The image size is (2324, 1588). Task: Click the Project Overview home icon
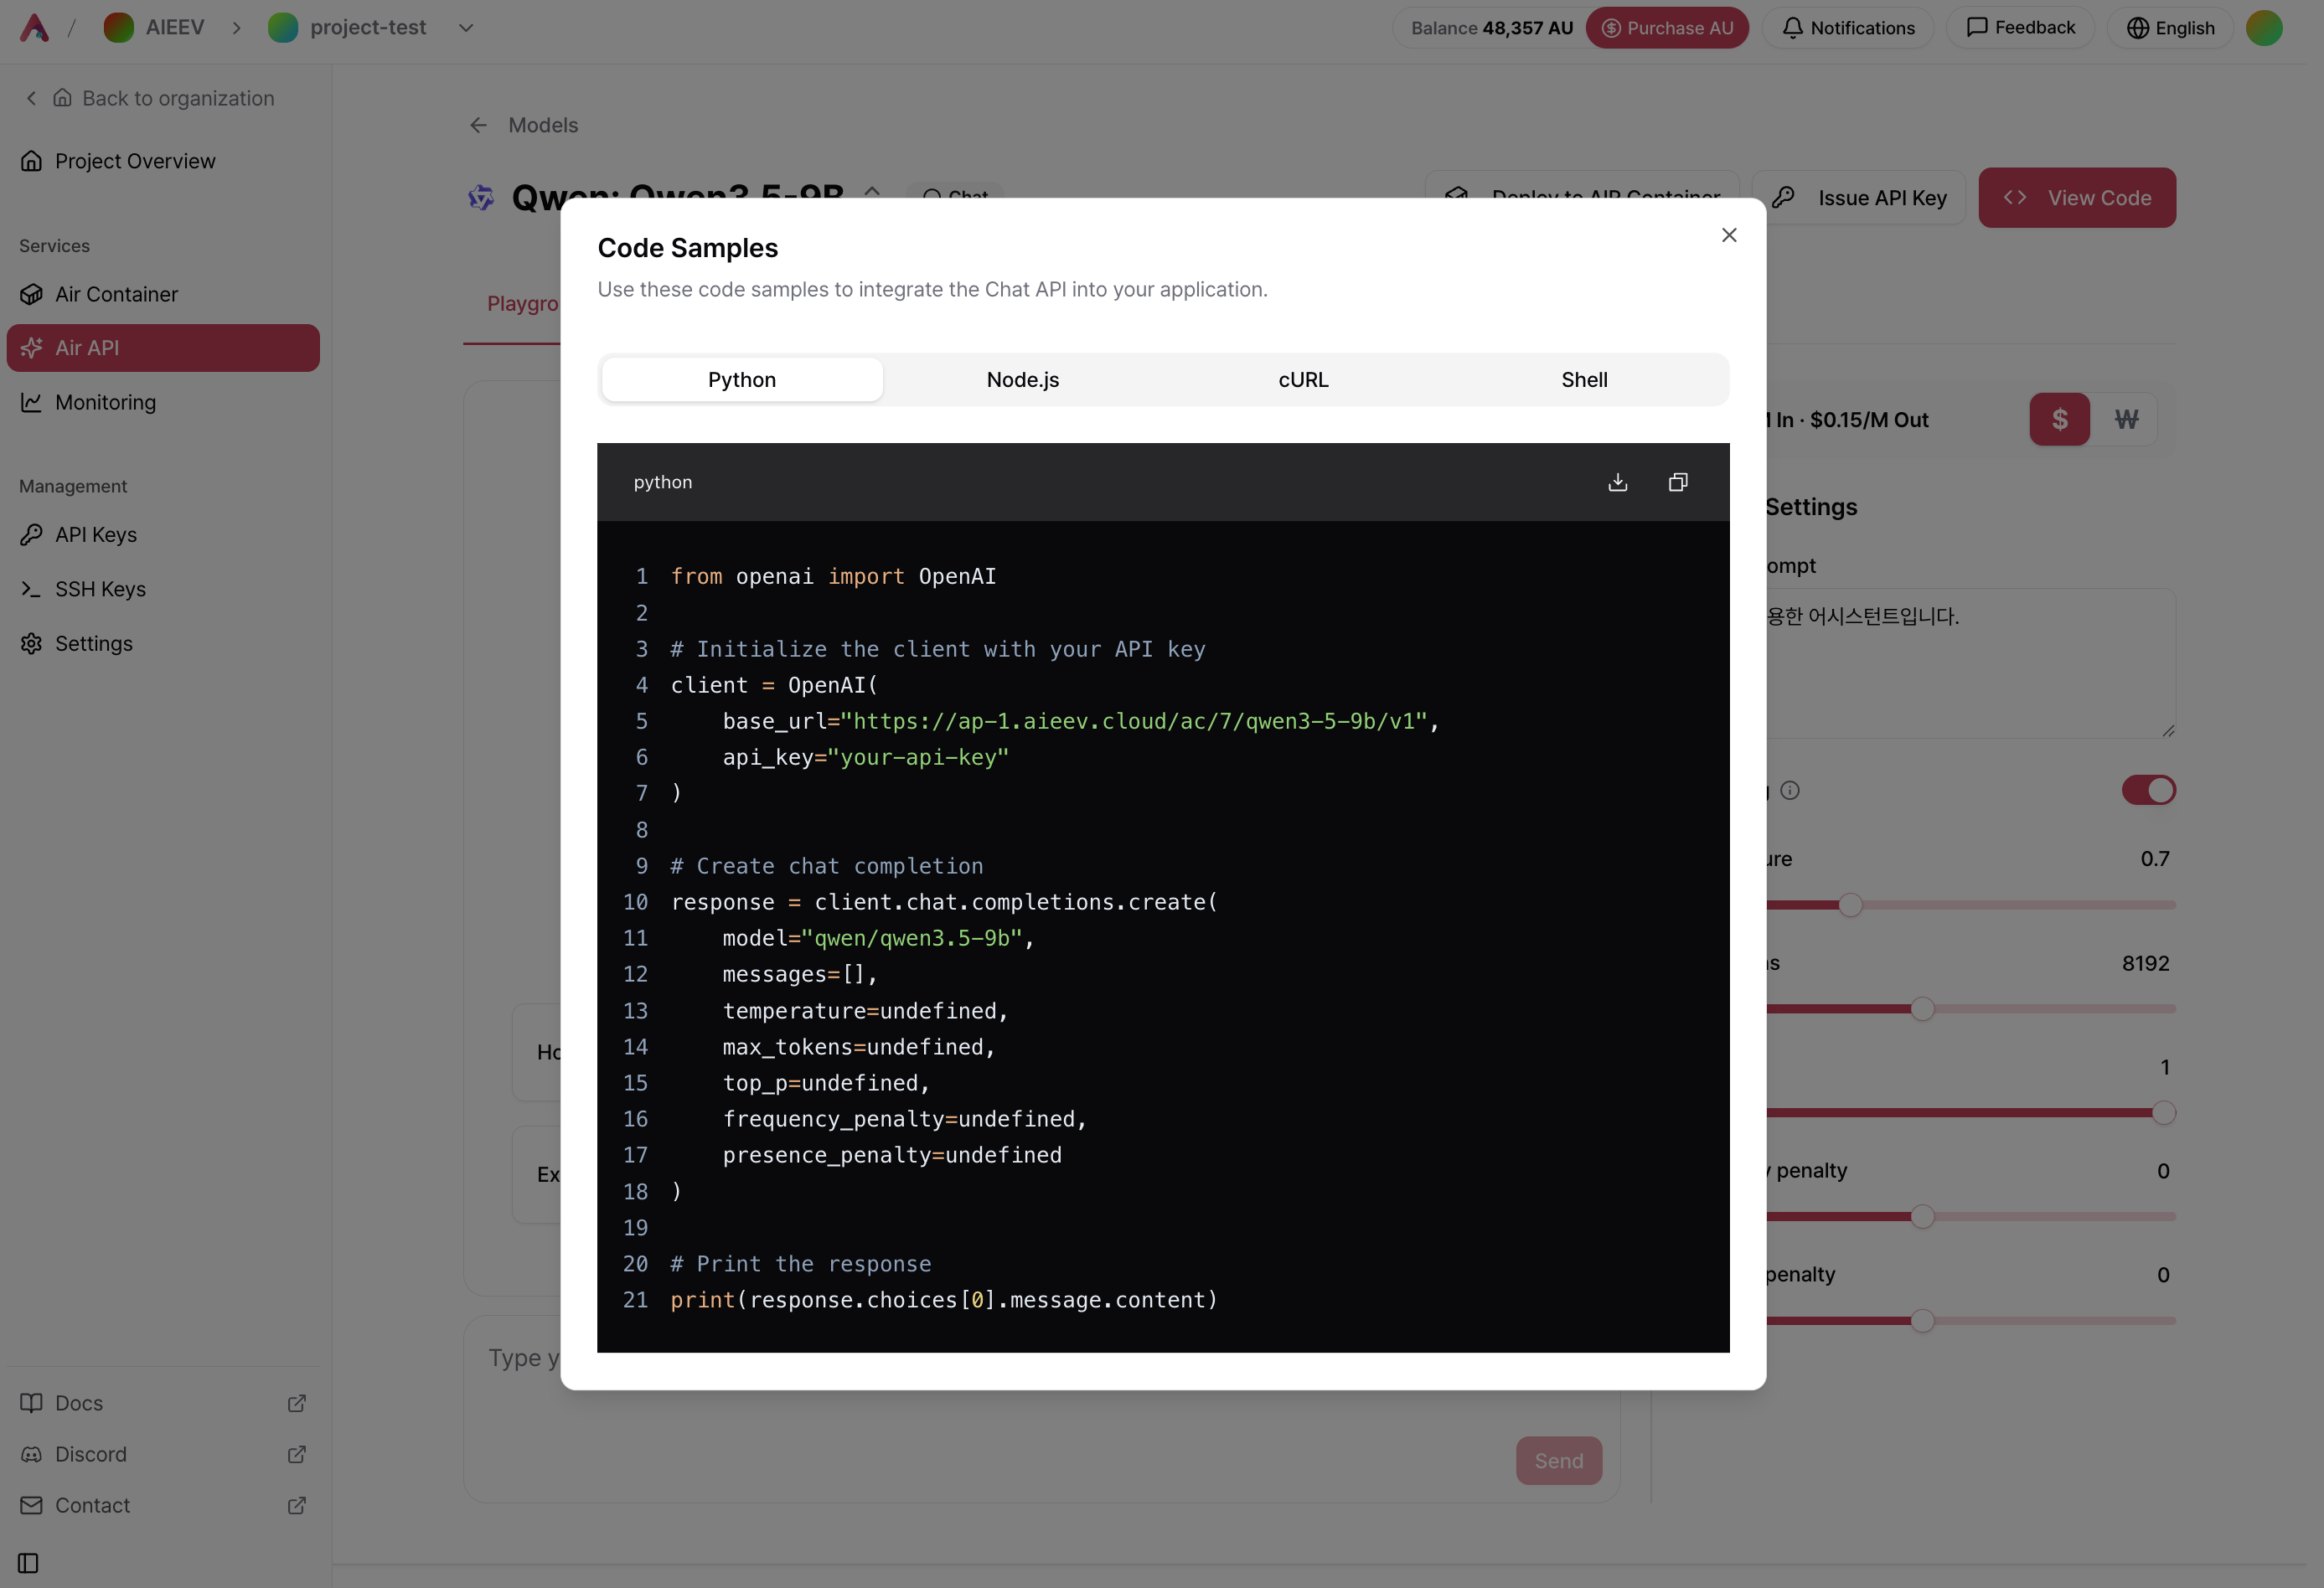pos(32,161)
